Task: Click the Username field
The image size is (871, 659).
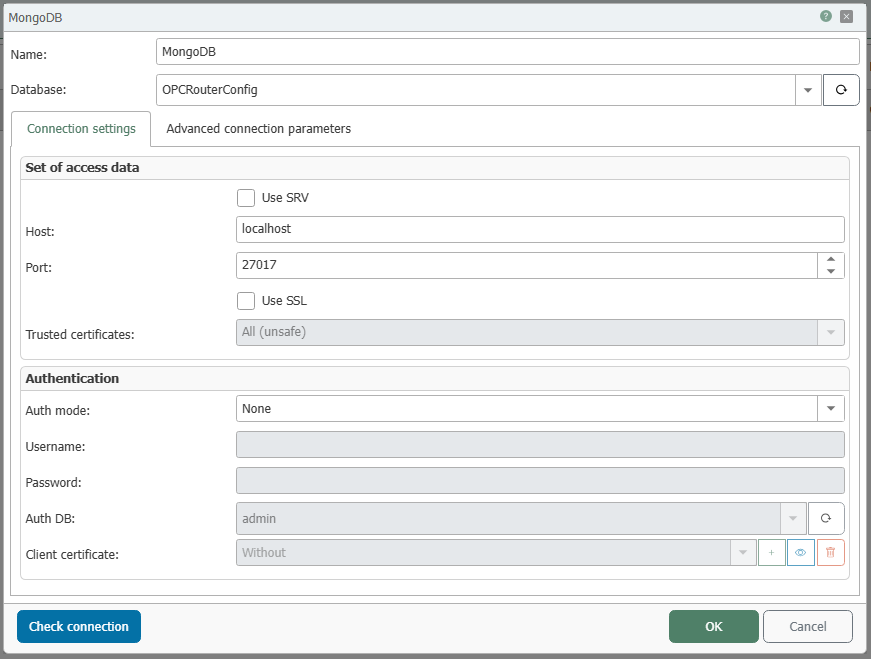Action: pyautogui.click(x=540, y=445)
